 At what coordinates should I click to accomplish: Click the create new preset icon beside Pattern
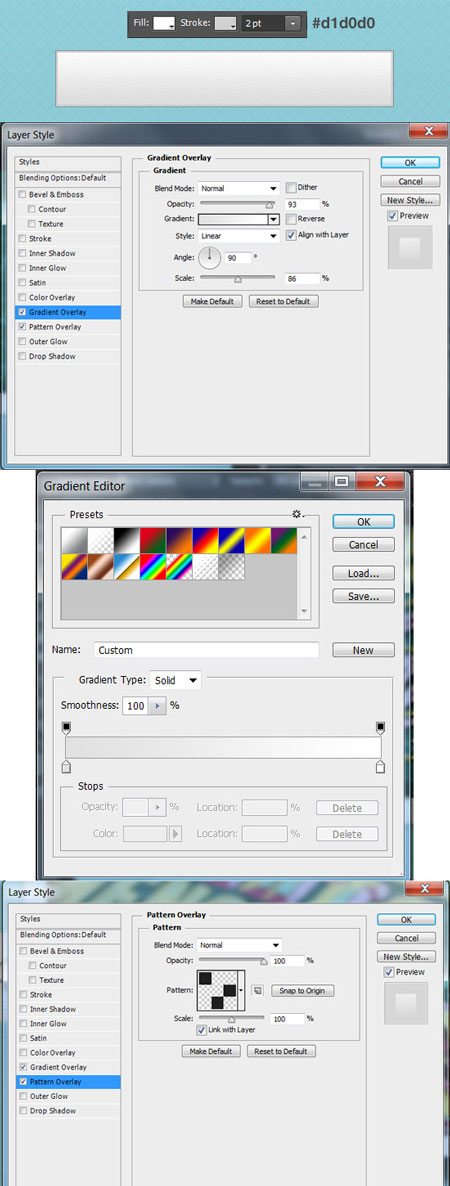click(x=257, y=990)
